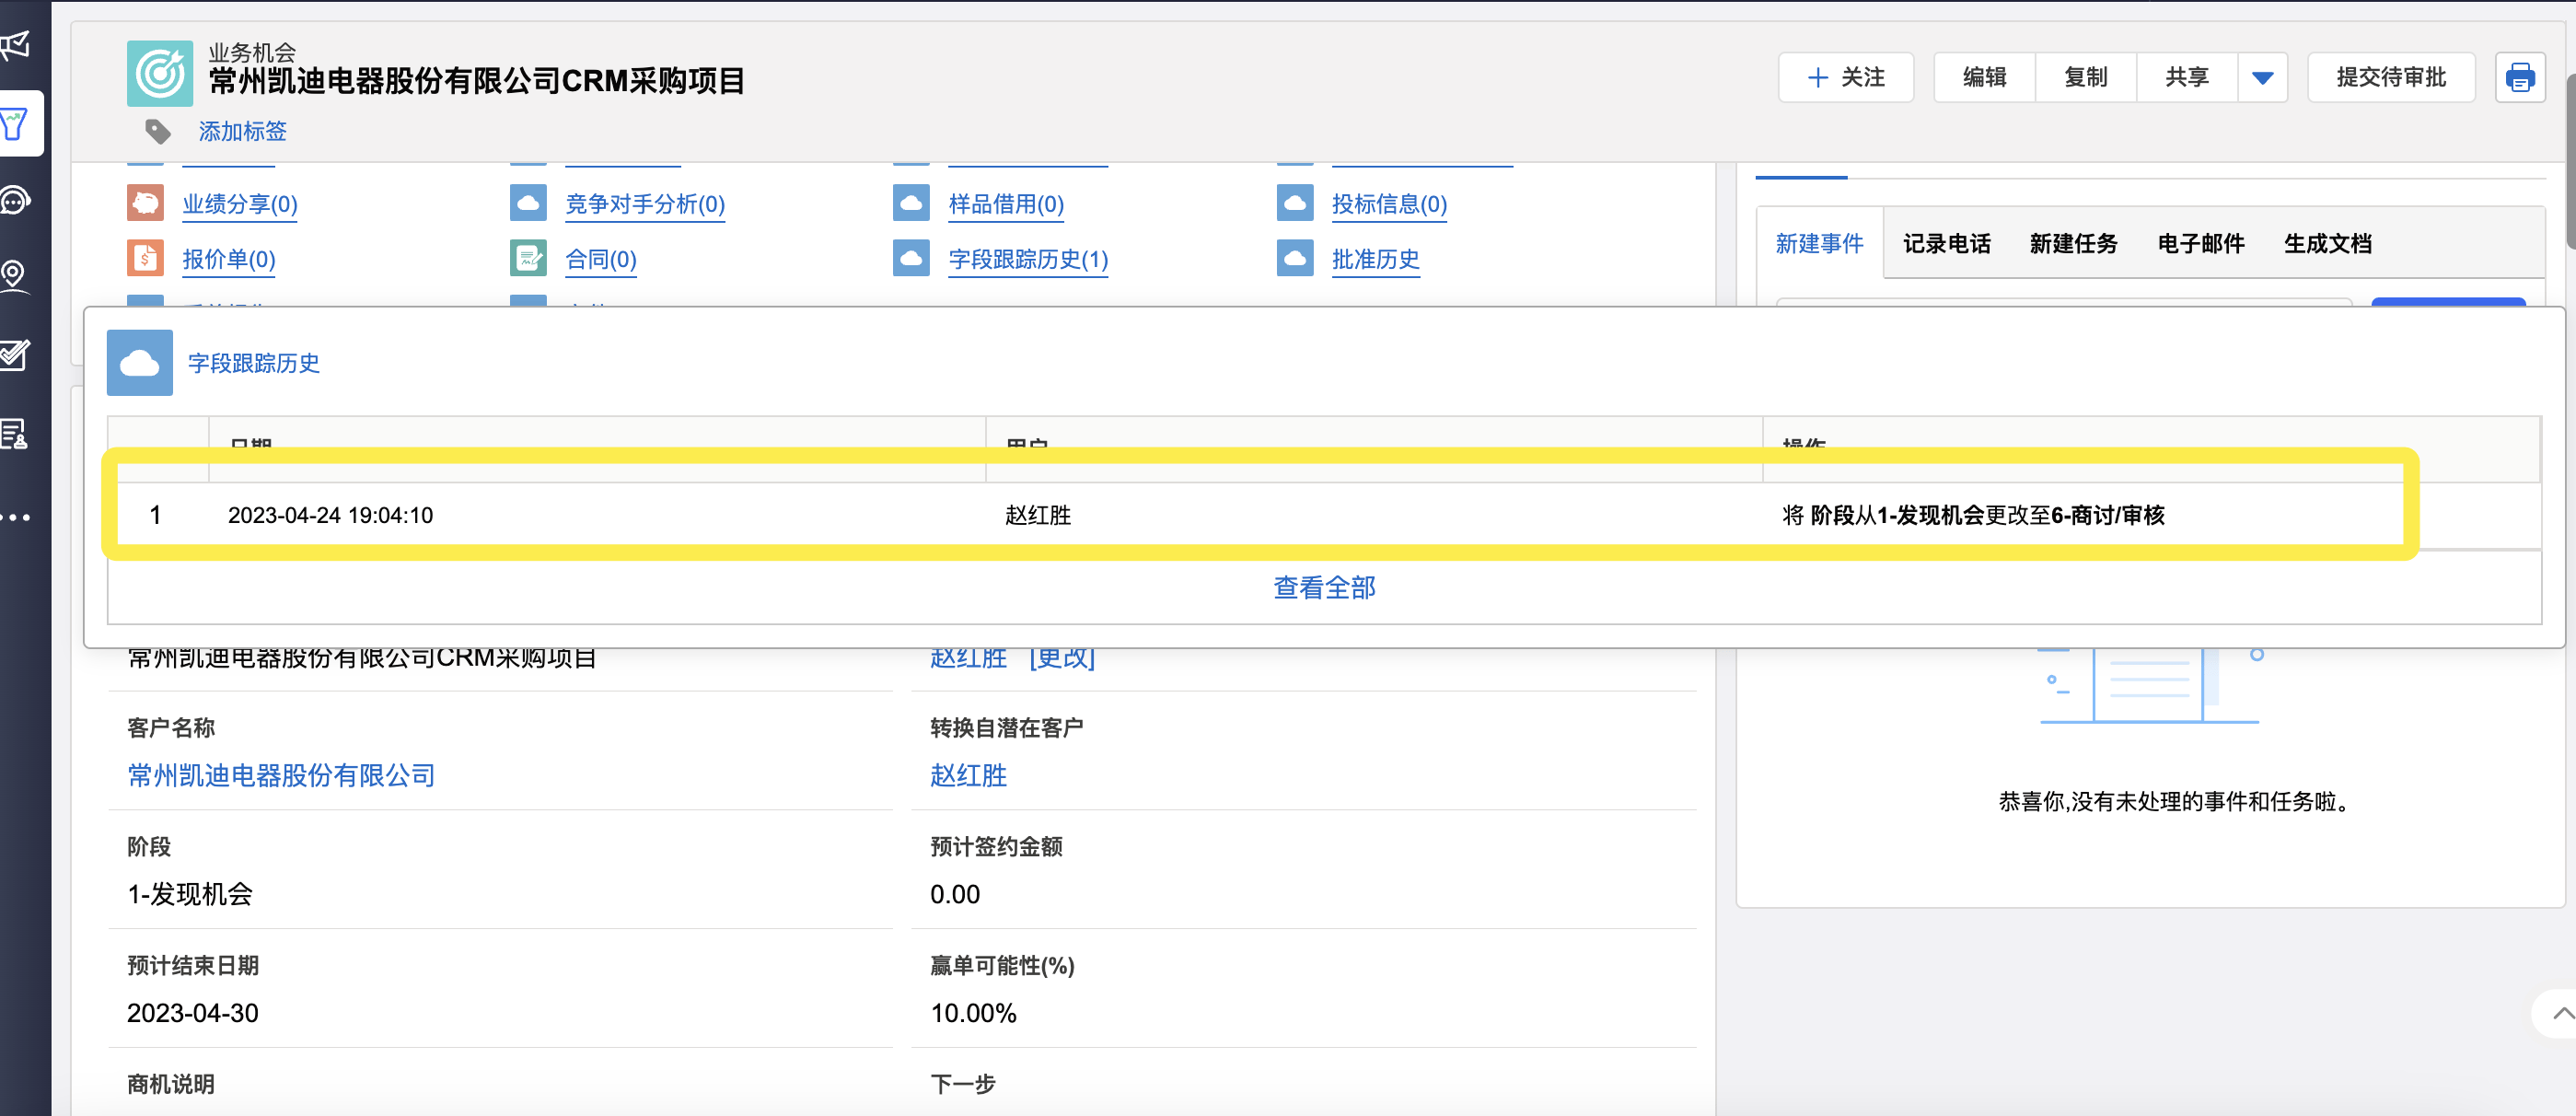Click the tag icon beside 添加标签
The width and height of the screenshot is (2576, 1116).
[x=158, y=131]
